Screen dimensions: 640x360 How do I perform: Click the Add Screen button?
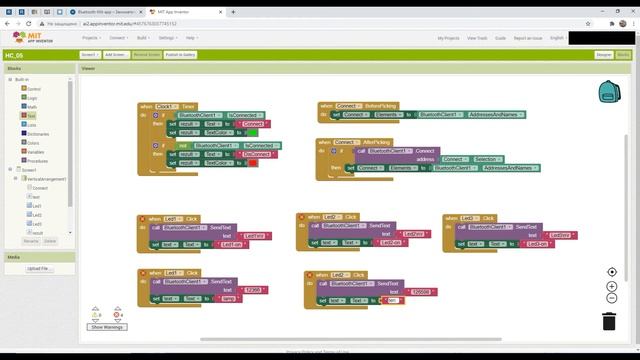(x=116, y=55)
